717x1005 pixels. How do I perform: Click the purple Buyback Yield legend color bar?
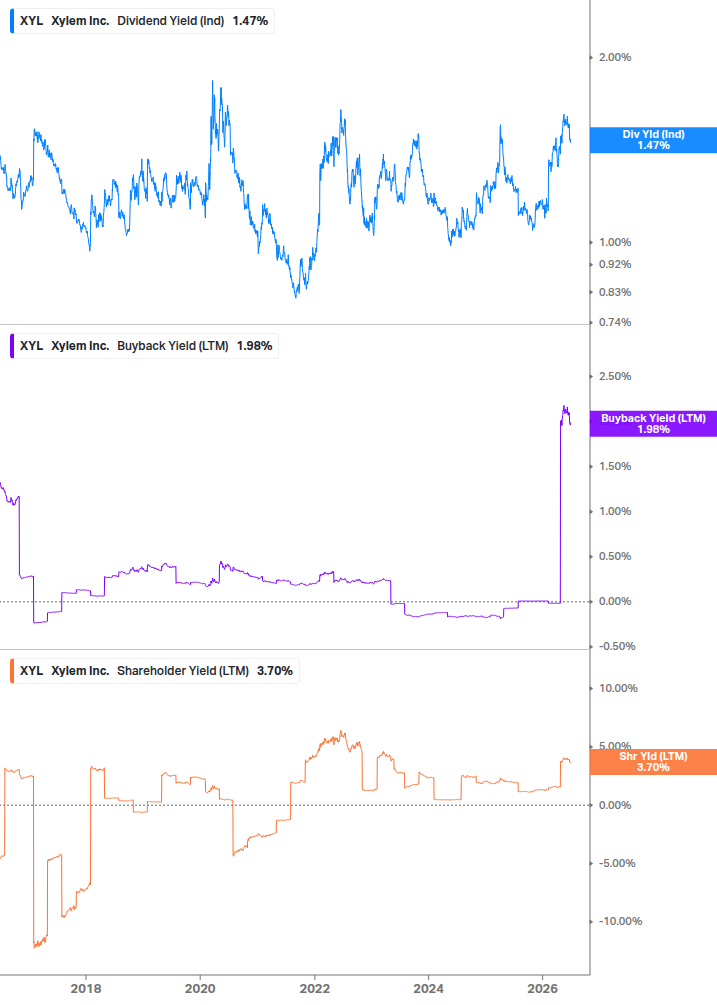pos(12,346)
